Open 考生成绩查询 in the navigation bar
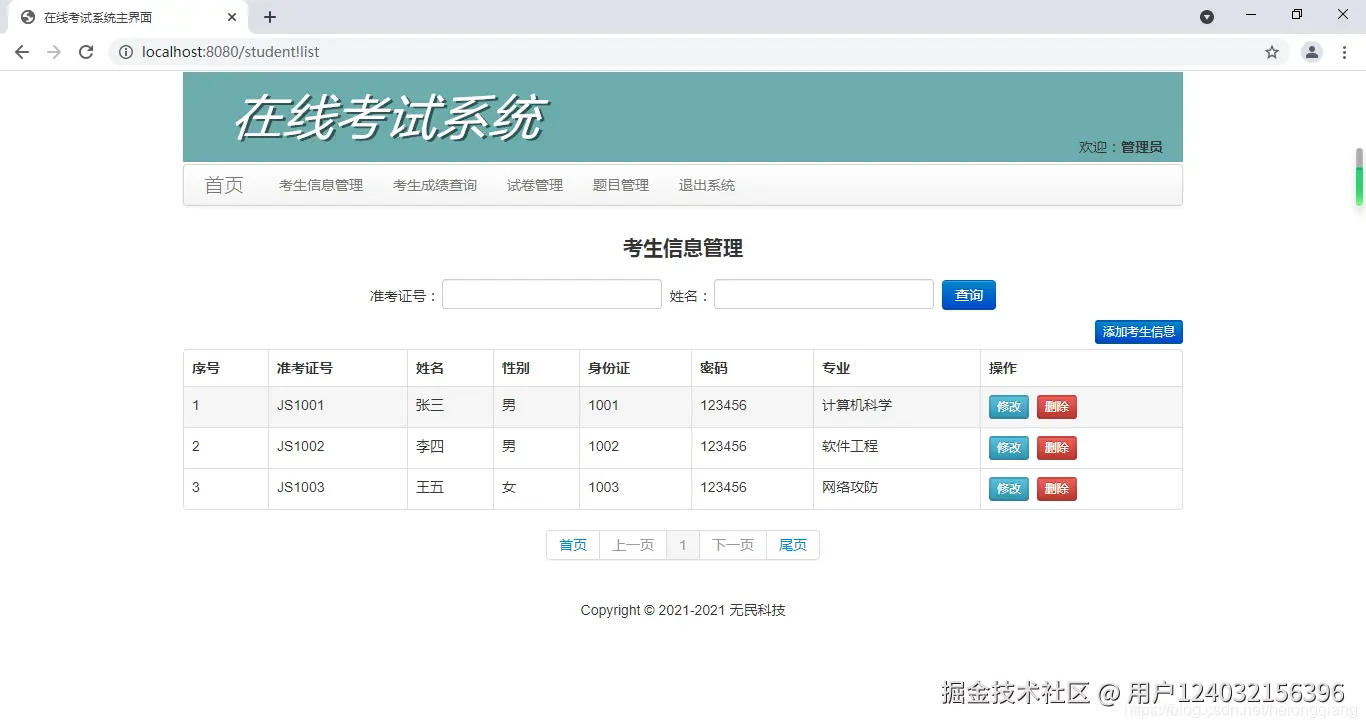This screenshot has width=1366, height=728. point(435,185)
